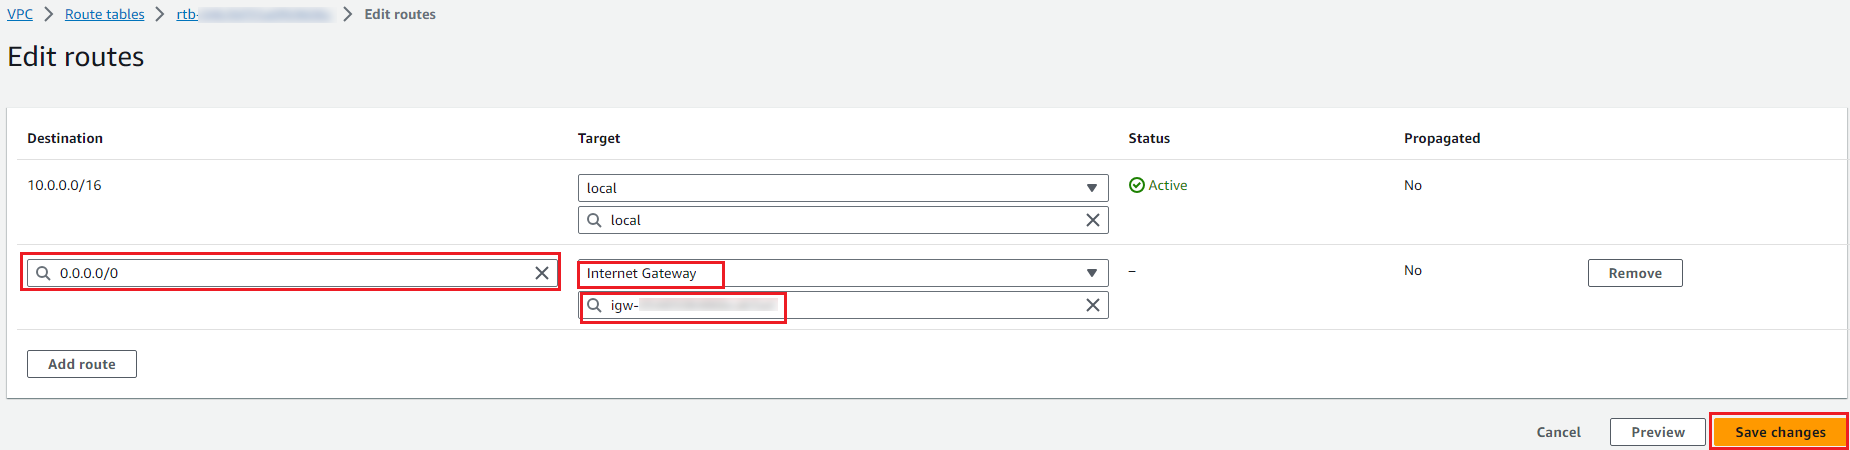Viewport: 1850px width, 450px height.
Task: Clear the 0.0.0.0/0 destination field
Action: (x=541, y=273)
